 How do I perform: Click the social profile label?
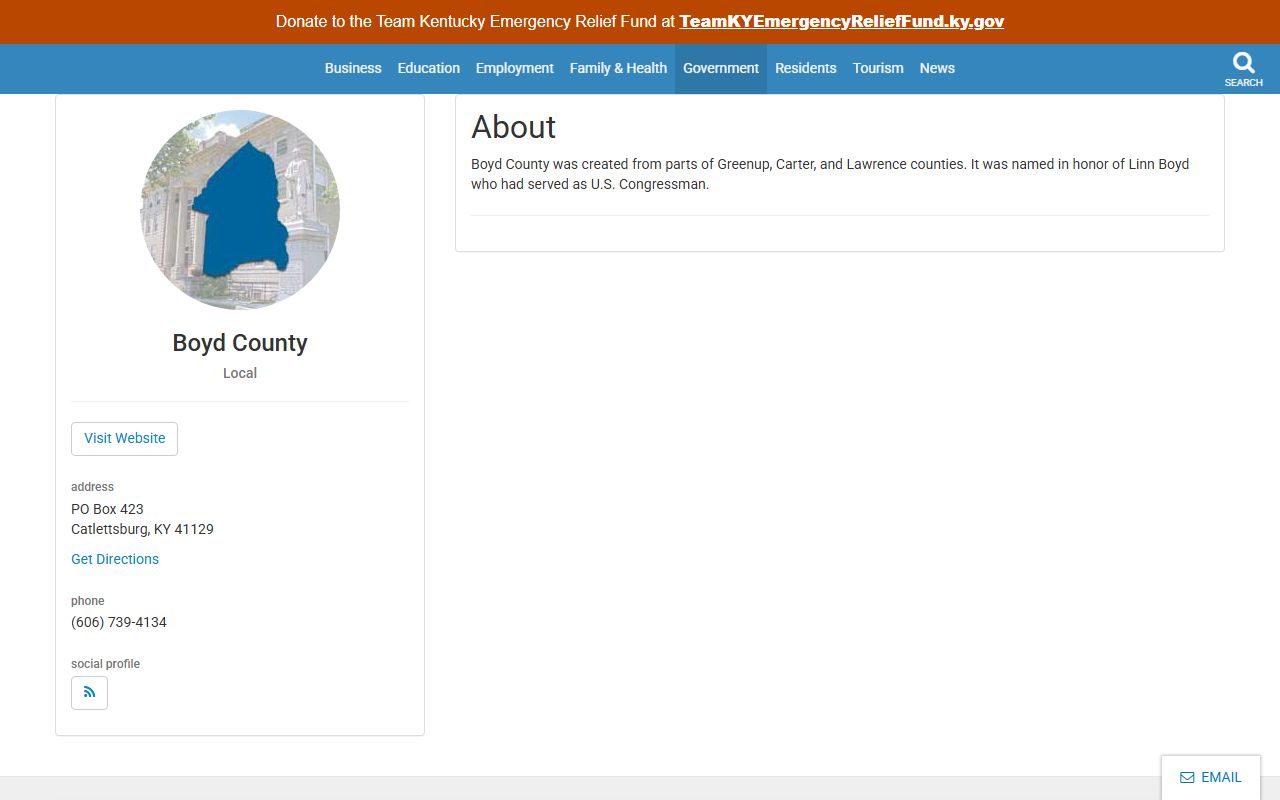(x=105, y=664)
